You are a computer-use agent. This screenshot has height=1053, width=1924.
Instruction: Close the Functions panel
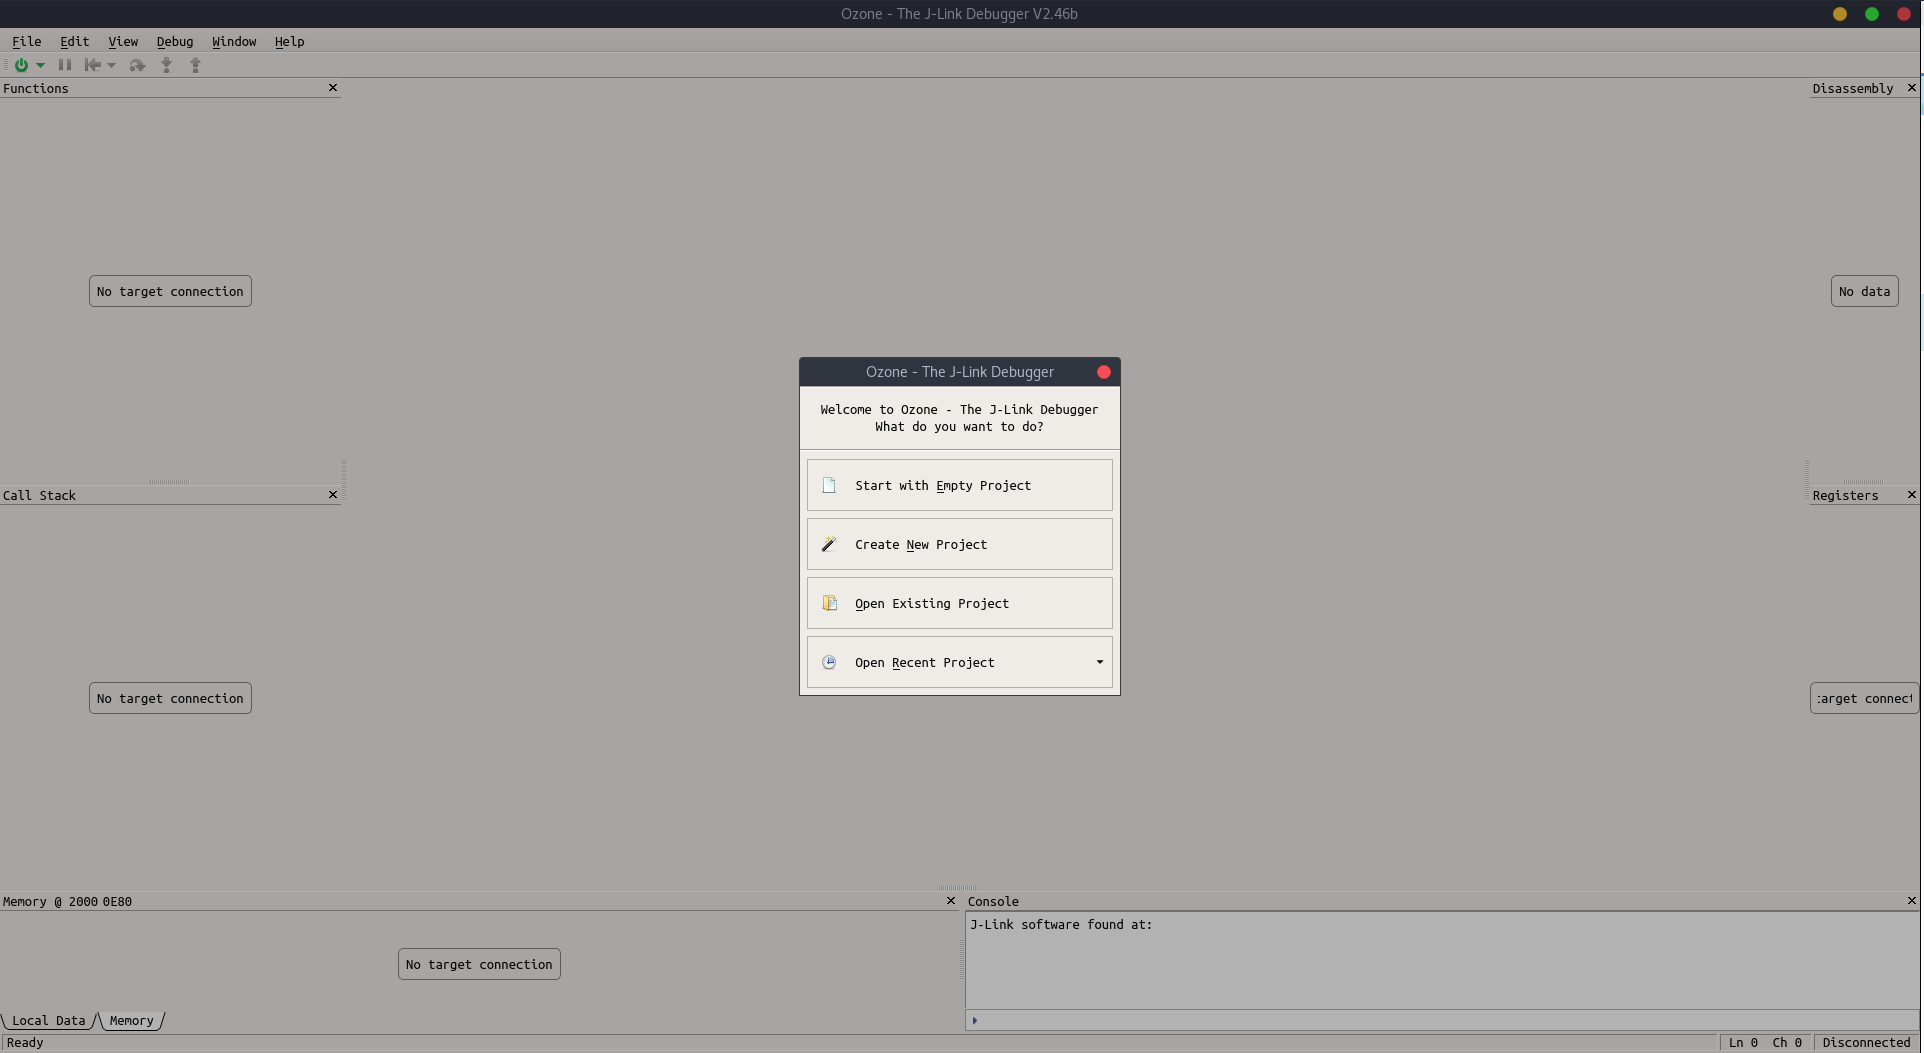coord(333,88)
